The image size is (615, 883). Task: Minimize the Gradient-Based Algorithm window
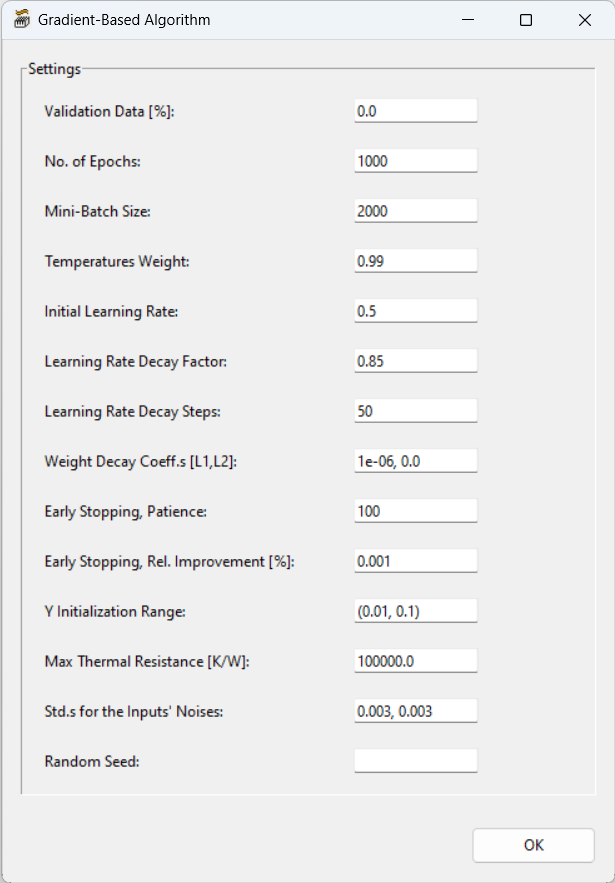coord(467,19)
